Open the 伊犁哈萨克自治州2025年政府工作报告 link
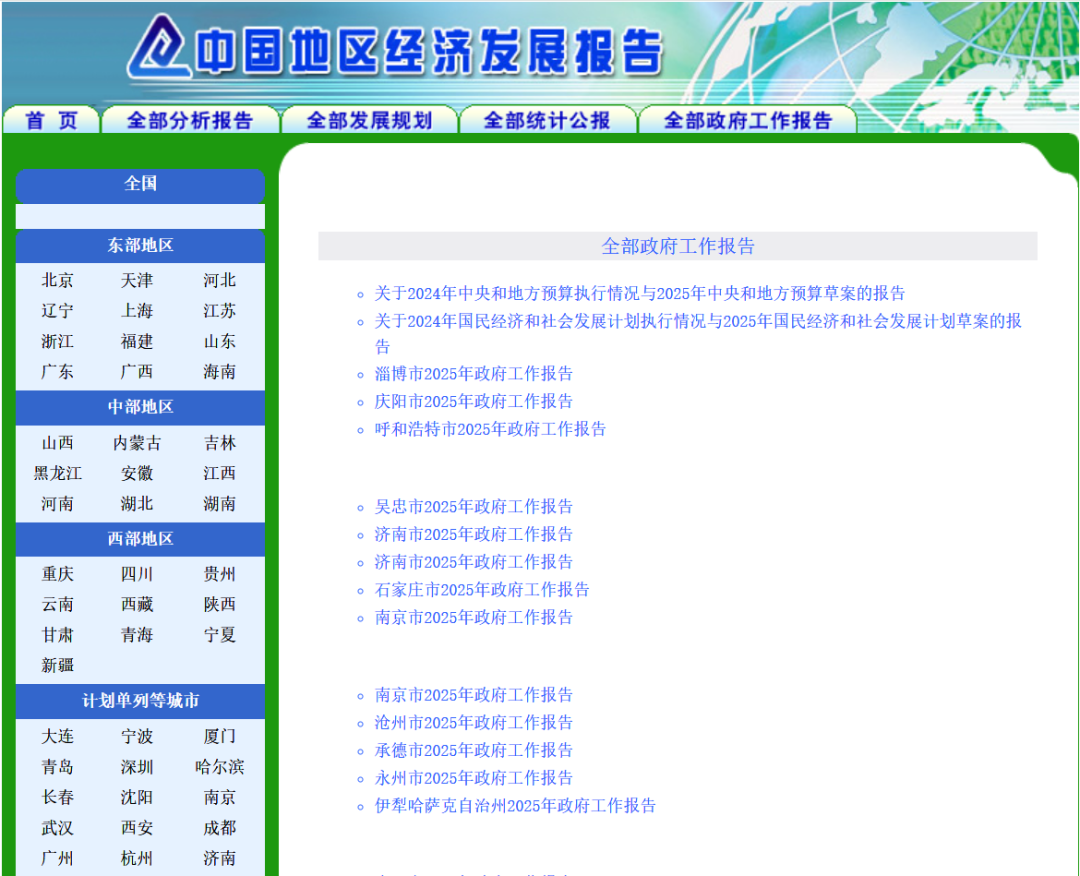The height and width of the screenshot is (876, 1080). (x=515, y=806)
